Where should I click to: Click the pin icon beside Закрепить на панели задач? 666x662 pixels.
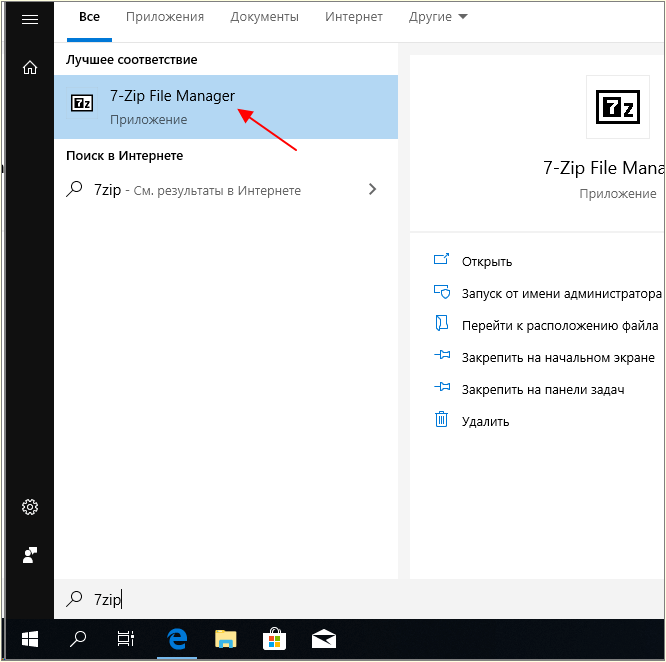point(442,386)
